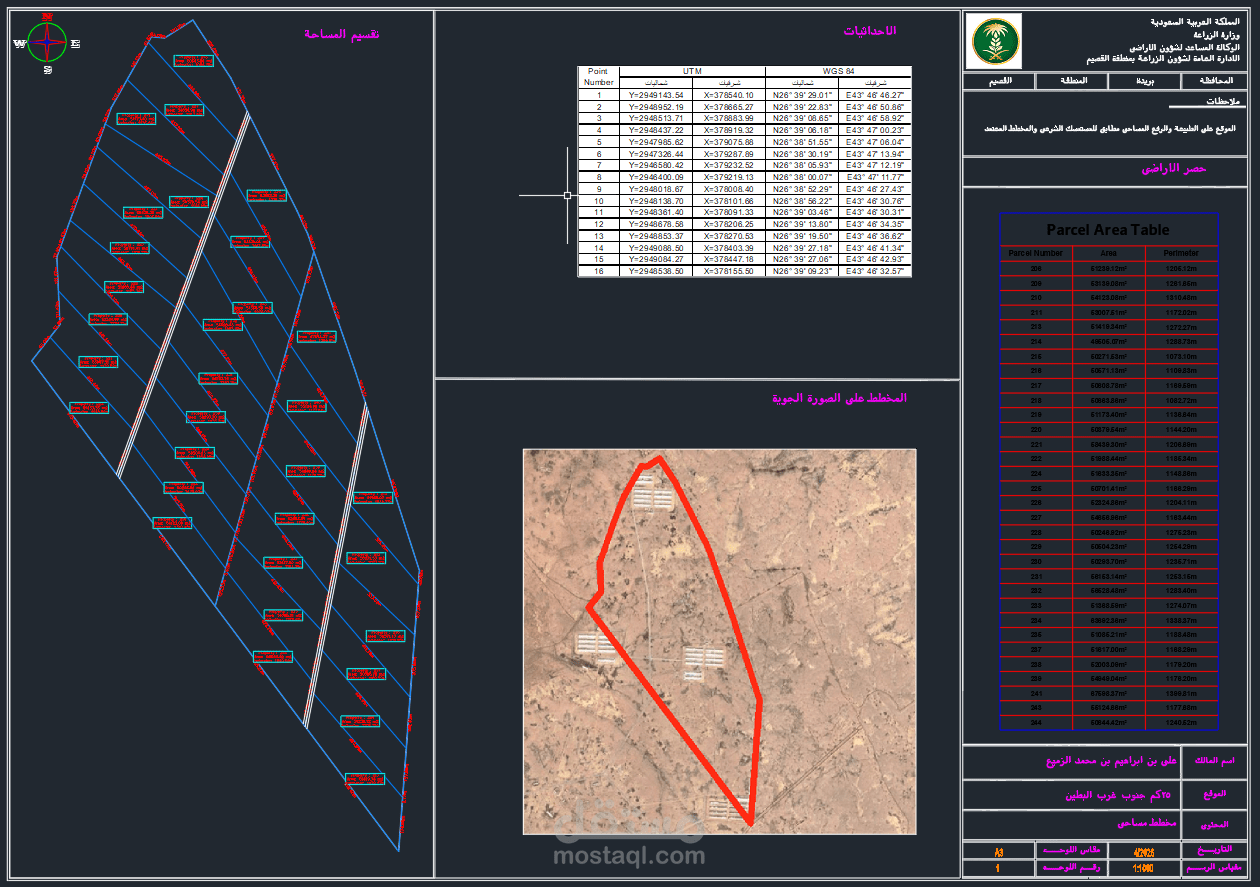Click cell 'X=378008.40'
The height and width of the screenshot is (887, 1260).
click(728, 189)
